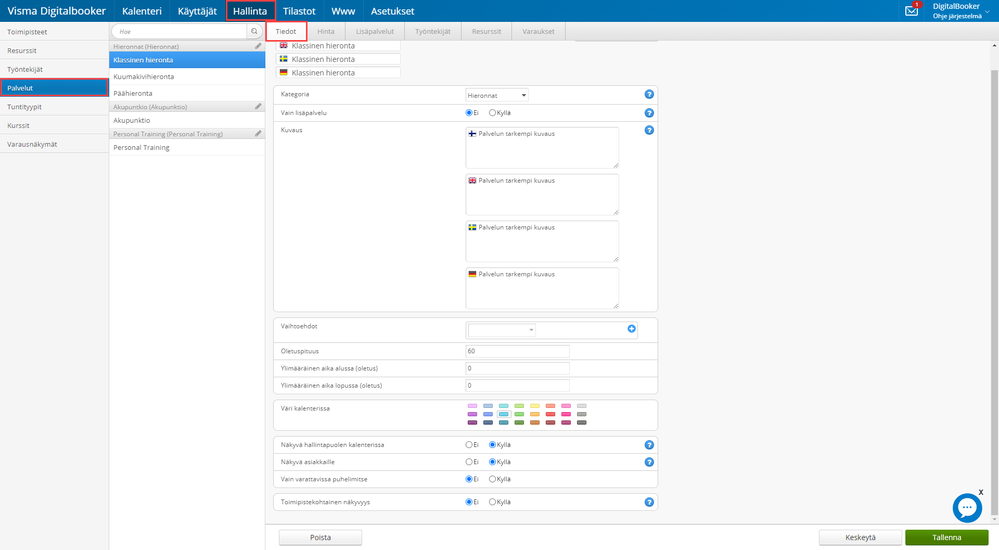Click the add Vaihtoehdot plus icon
Viewport: 999px width, 550px height.
[631, 329]
